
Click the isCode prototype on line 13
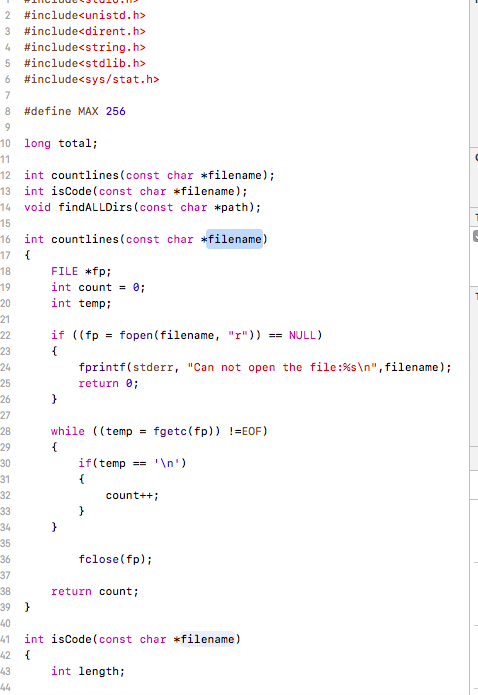pos(136,191)
